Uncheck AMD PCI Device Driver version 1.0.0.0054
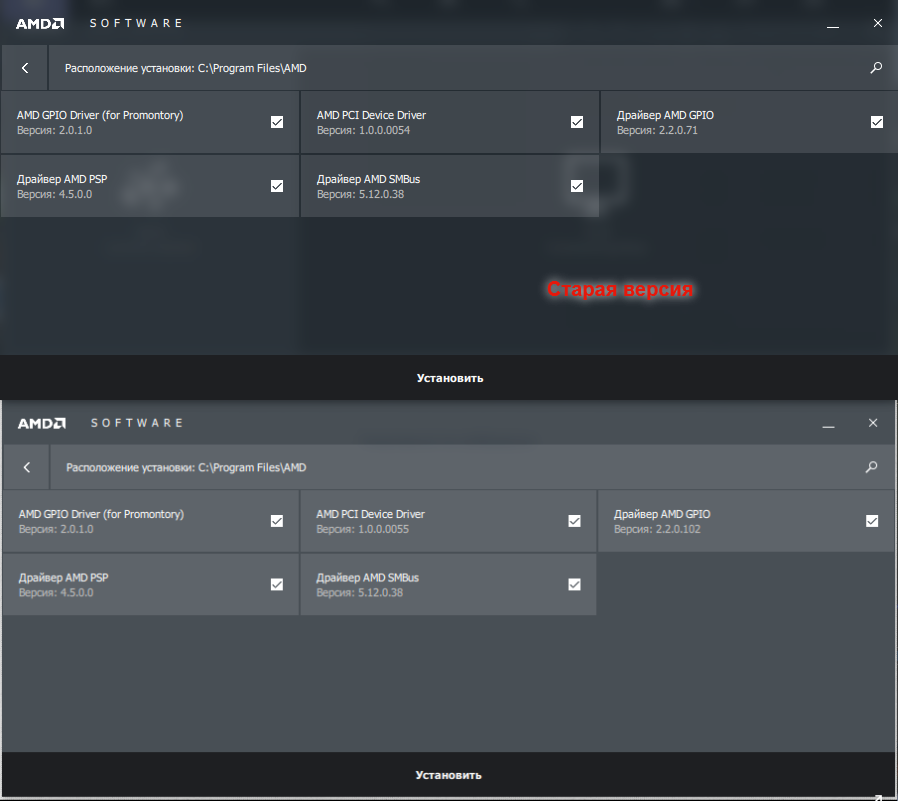 tap(577, 122)
